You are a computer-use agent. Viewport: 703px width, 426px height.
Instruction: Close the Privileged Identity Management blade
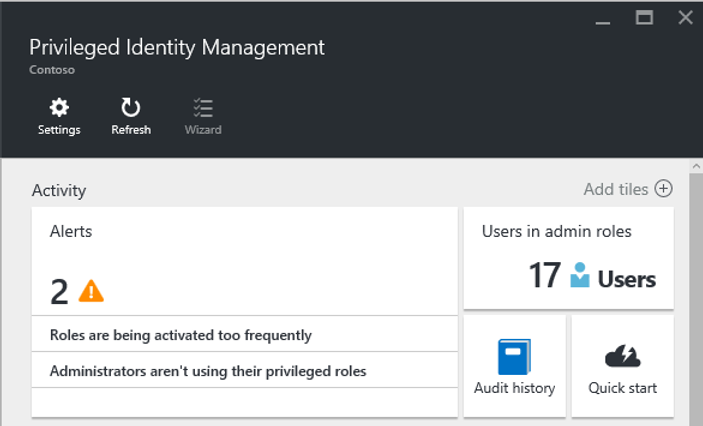685,18
